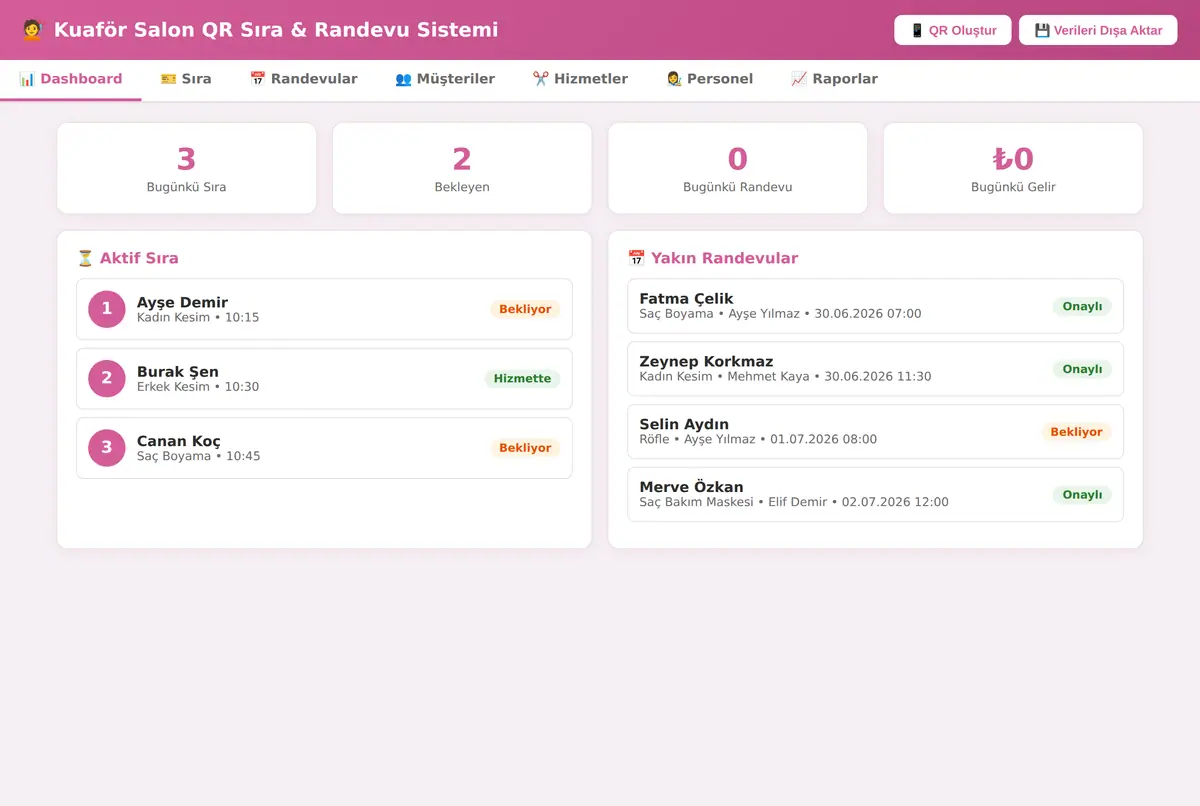Open the Bugünkü Gelir stat card
Viewport: 1200px width, 806px height.
click(1013, 168)
